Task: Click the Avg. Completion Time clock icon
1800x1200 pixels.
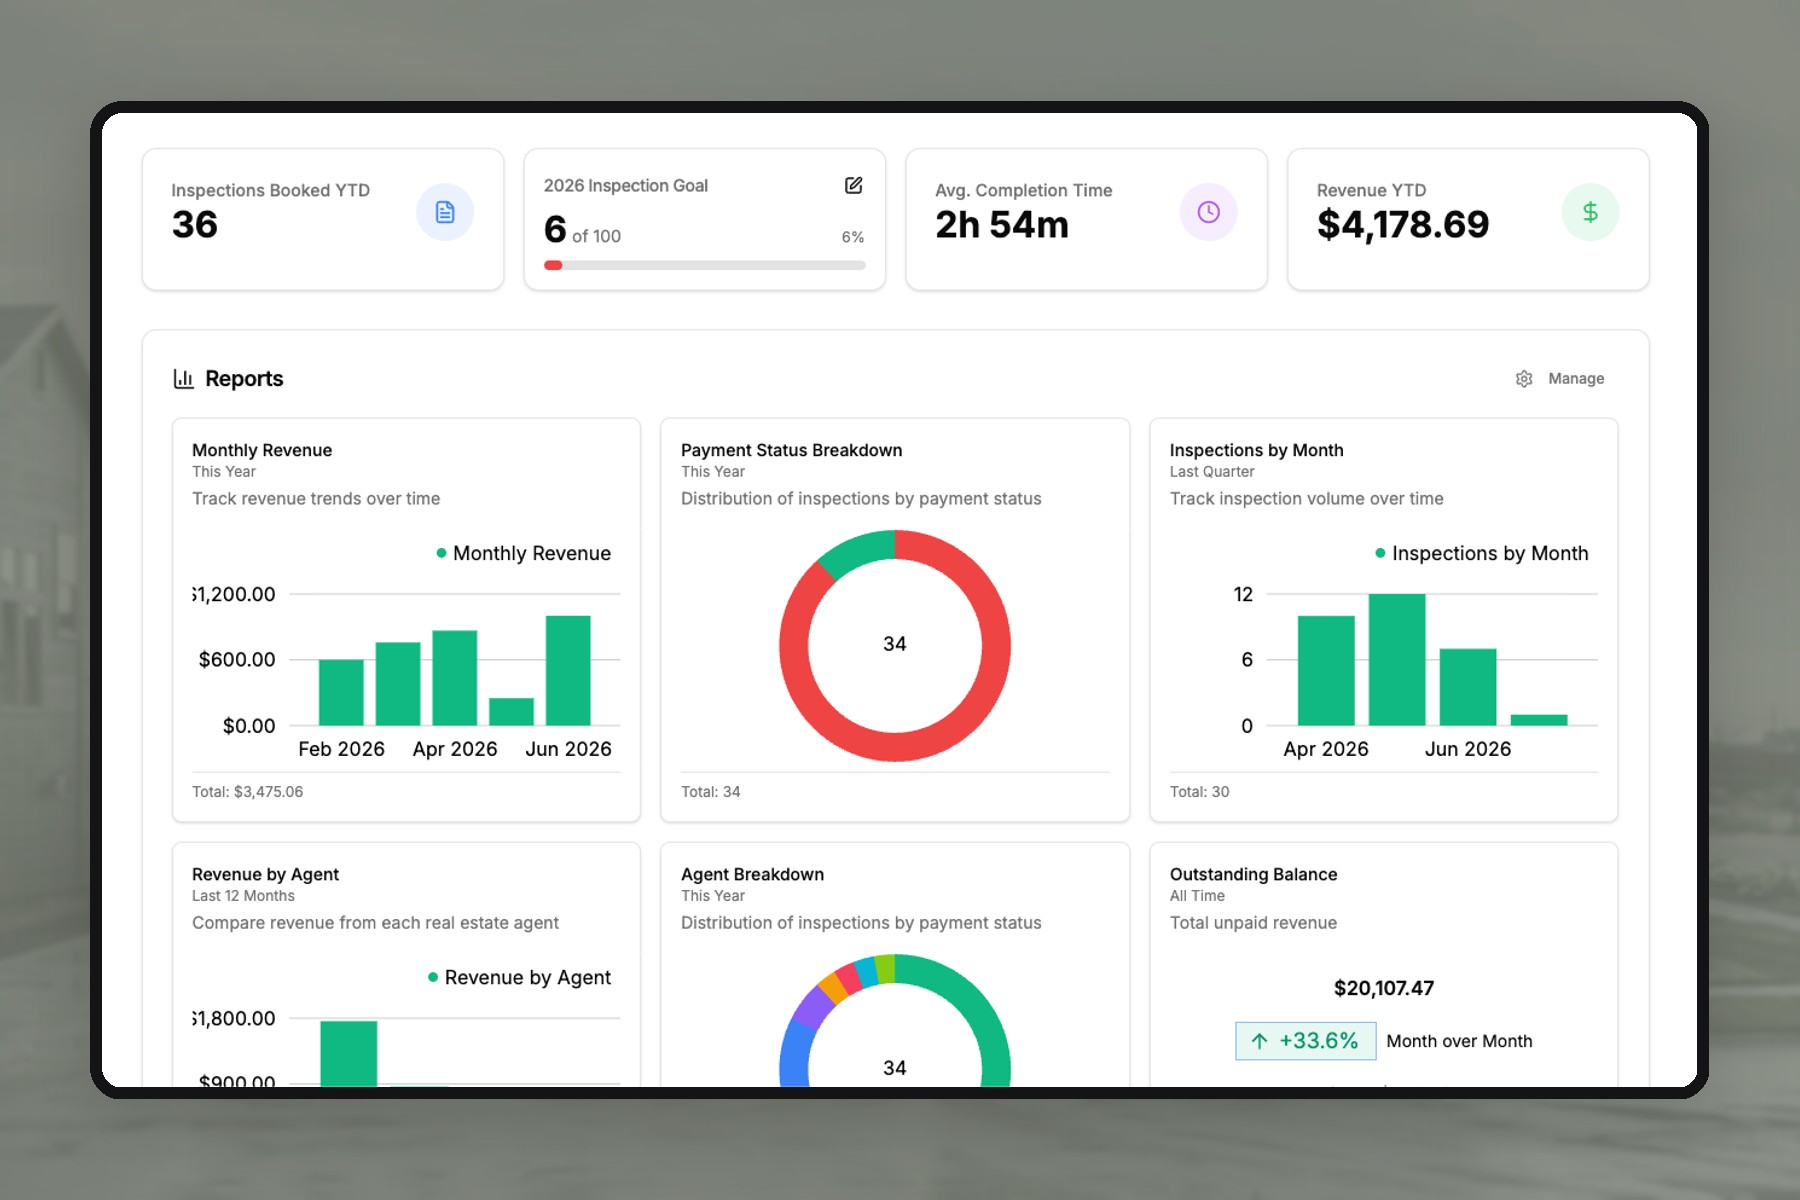Action: 1208,212
